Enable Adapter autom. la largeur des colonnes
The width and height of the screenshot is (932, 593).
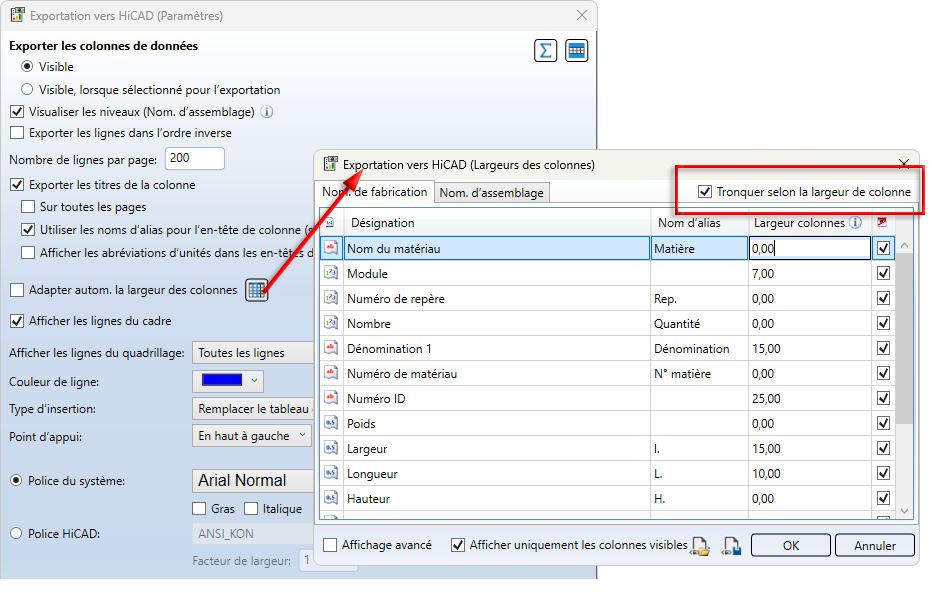(17, 290)
